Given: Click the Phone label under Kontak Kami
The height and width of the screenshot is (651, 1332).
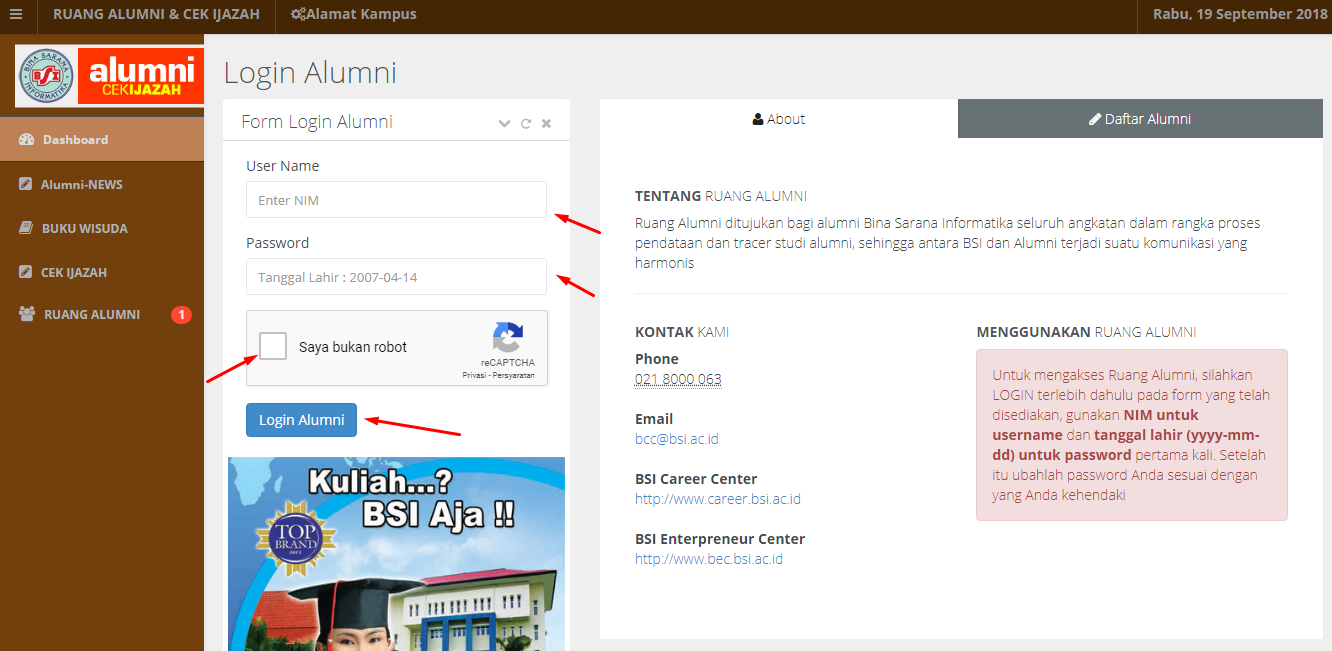Looking at the screenshot, I should pyautogui.click(x=657, y=359).
